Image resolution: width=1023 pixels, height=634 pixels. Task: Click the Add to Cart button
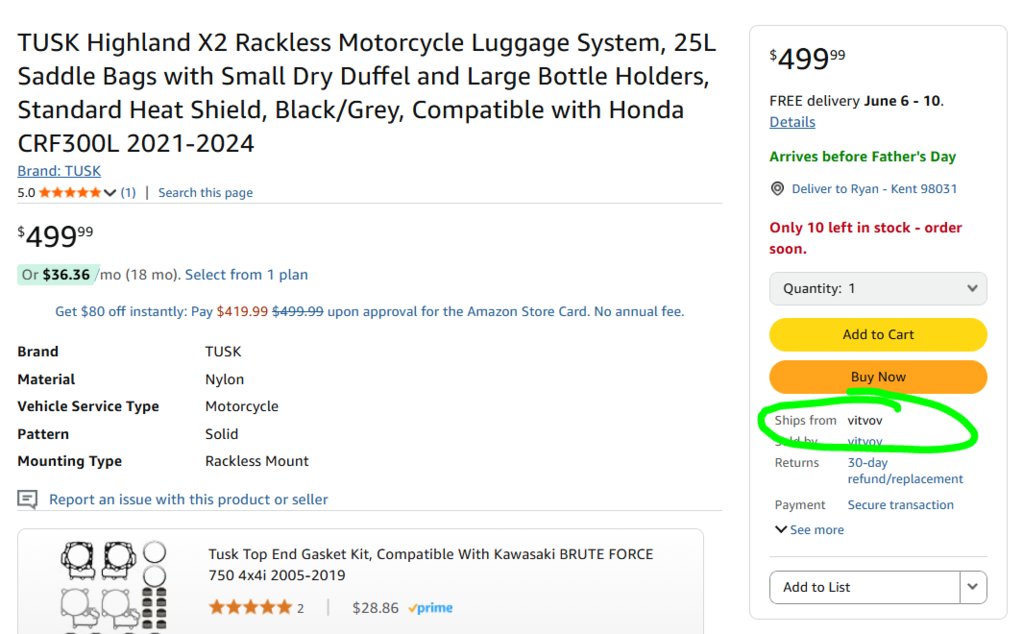(x=878, y=335)
